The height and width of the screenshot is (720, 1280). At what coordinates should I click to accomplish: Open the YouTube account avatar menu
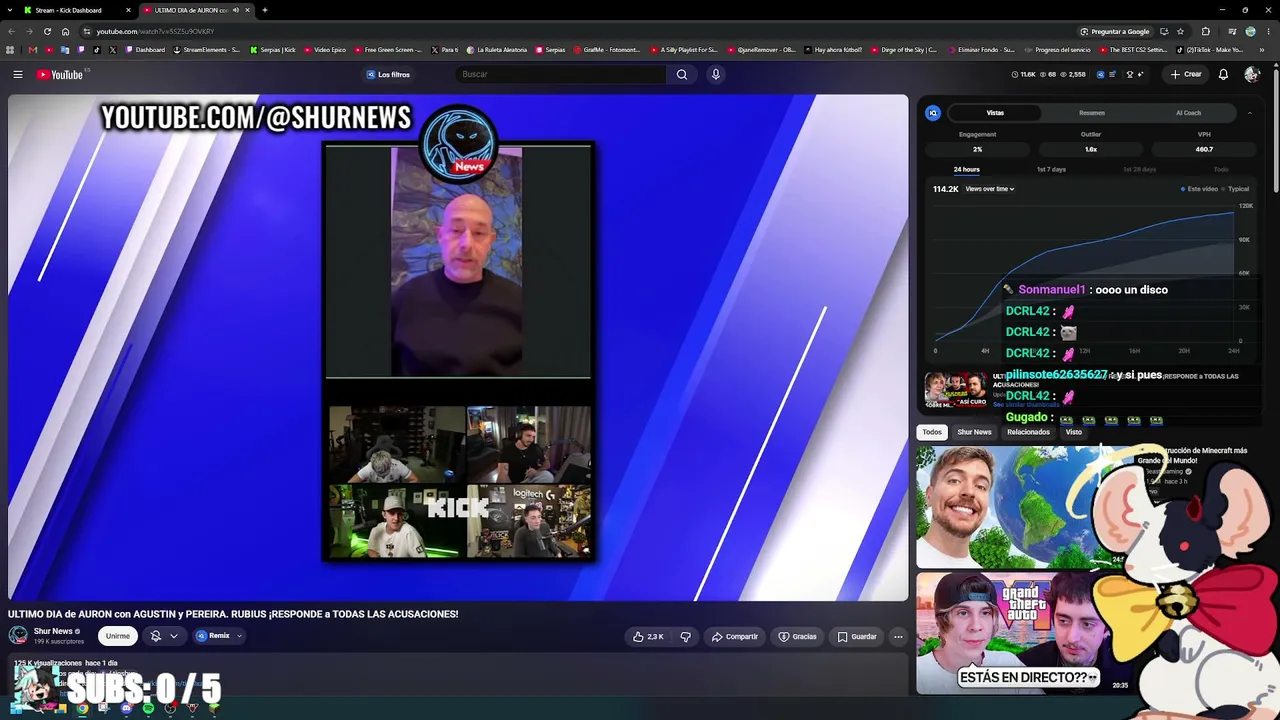(x=1251, y=74)
